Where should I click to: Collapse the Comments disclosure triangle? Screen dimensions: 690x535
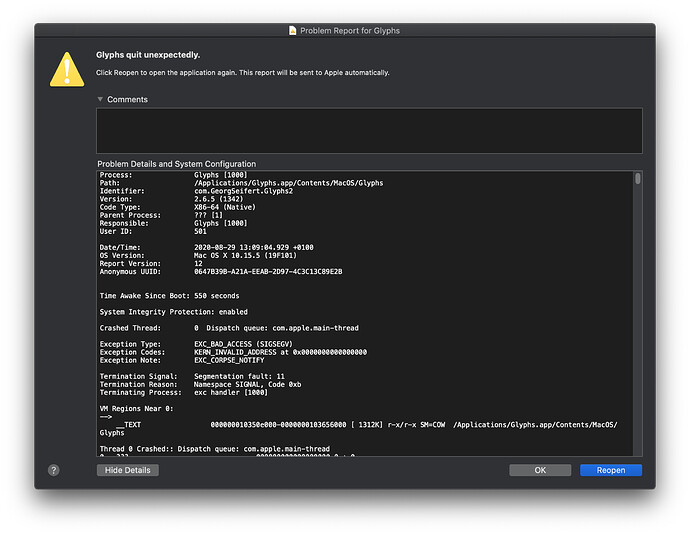pyautogui.click(x=100, y=99)
